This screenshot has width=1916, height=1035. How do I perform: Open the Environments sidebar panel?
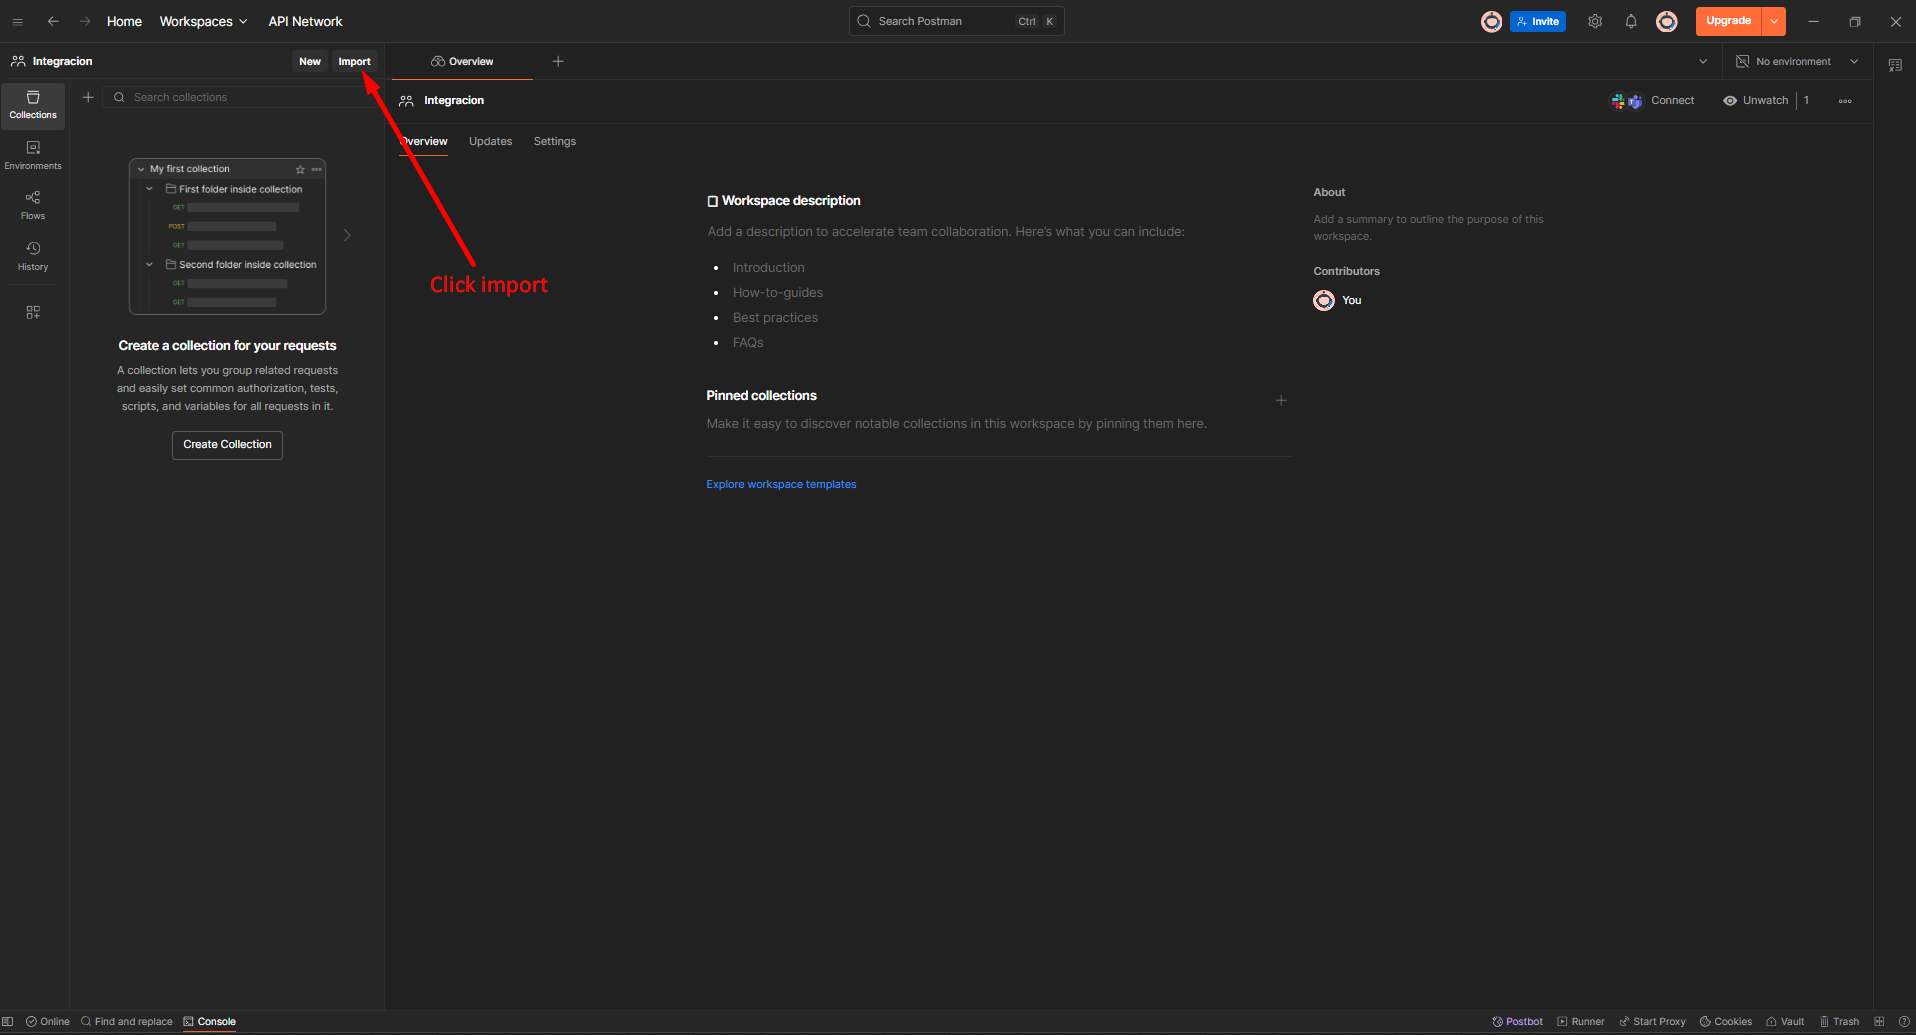(x=33, y=155)
